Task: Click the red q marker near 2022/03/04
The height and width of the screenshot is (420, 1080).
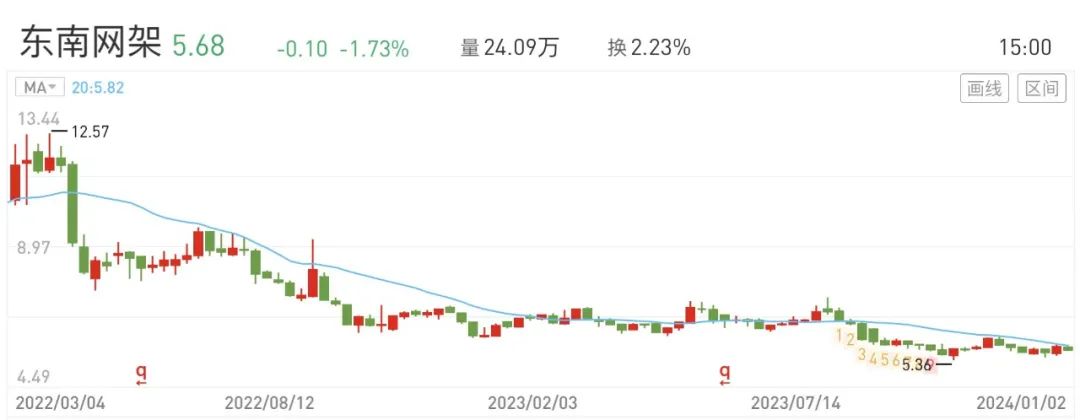Action: pos(141,374)
